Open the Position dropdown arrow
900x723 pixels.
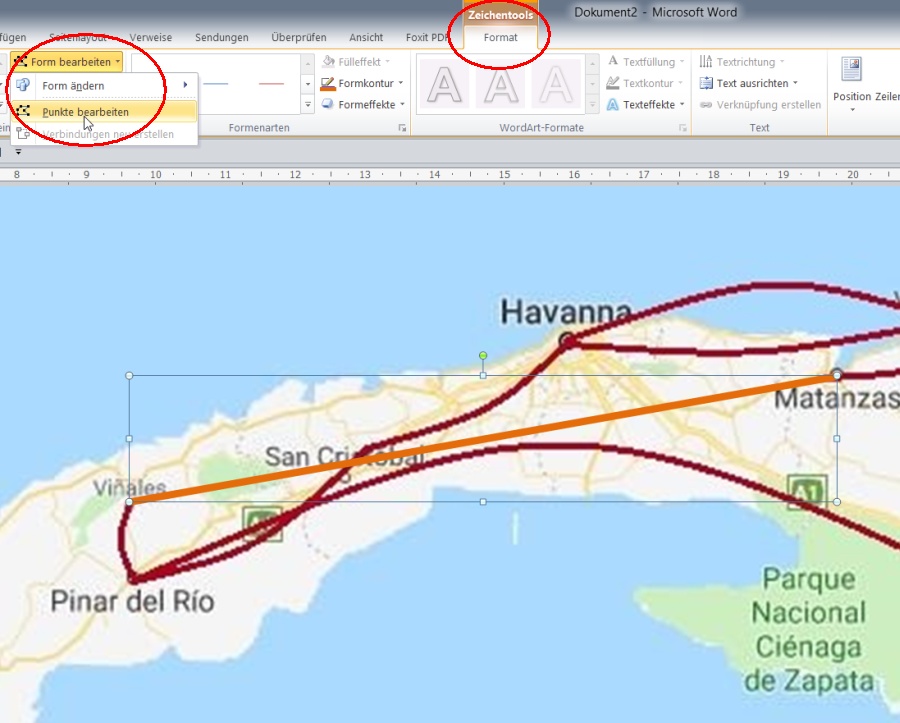click(x=852, y=110)
